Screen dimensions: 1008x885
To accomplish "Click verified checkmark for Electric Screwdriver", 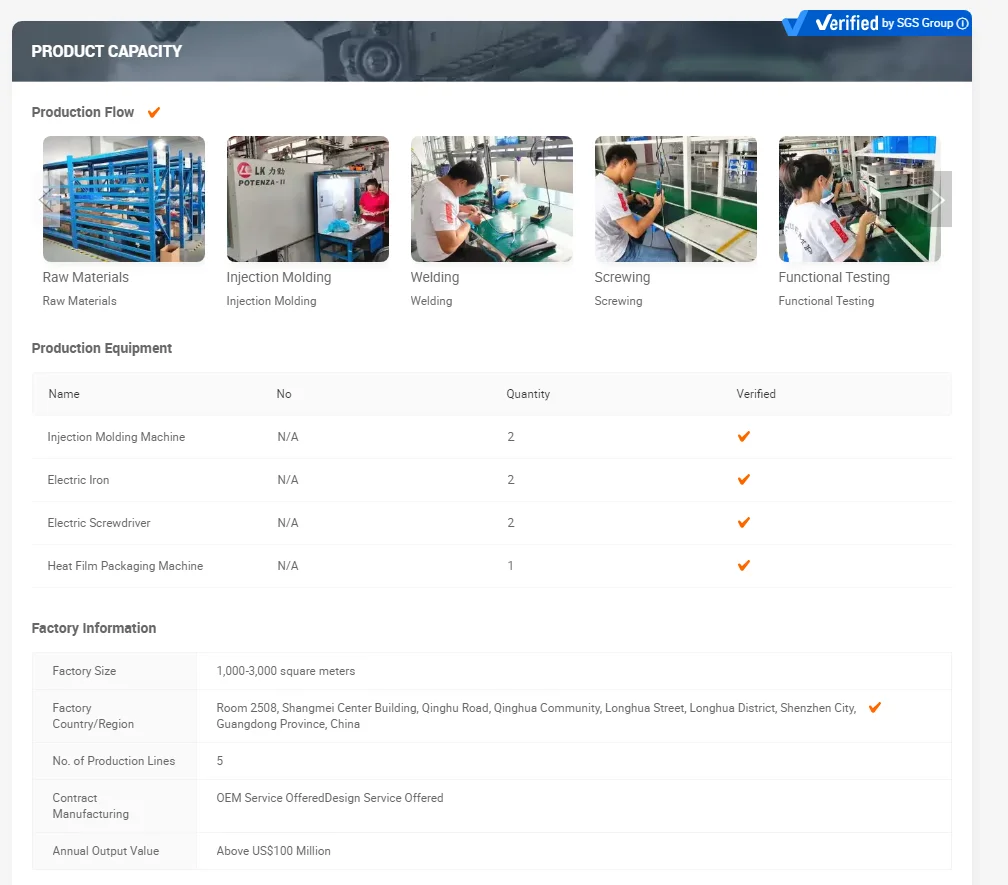I will [x=744, y=523].
